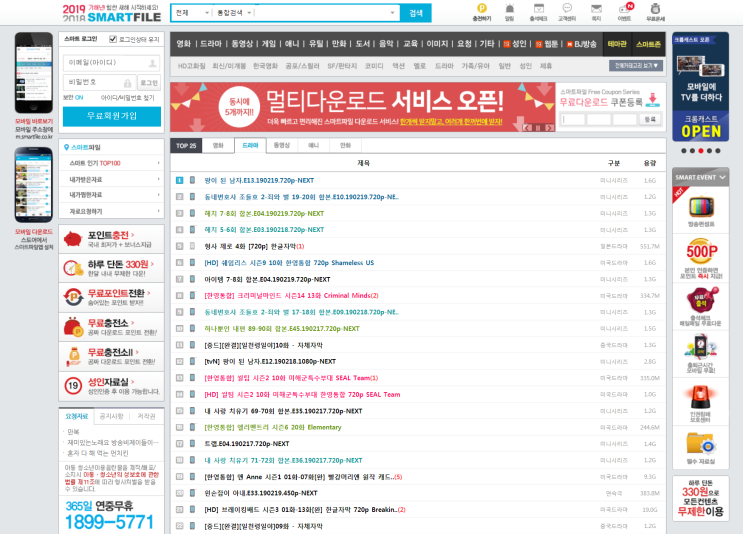The height and width of the screenshot is (534, 743).
Task: Click the first coupon code field
Action: point(573,119)
